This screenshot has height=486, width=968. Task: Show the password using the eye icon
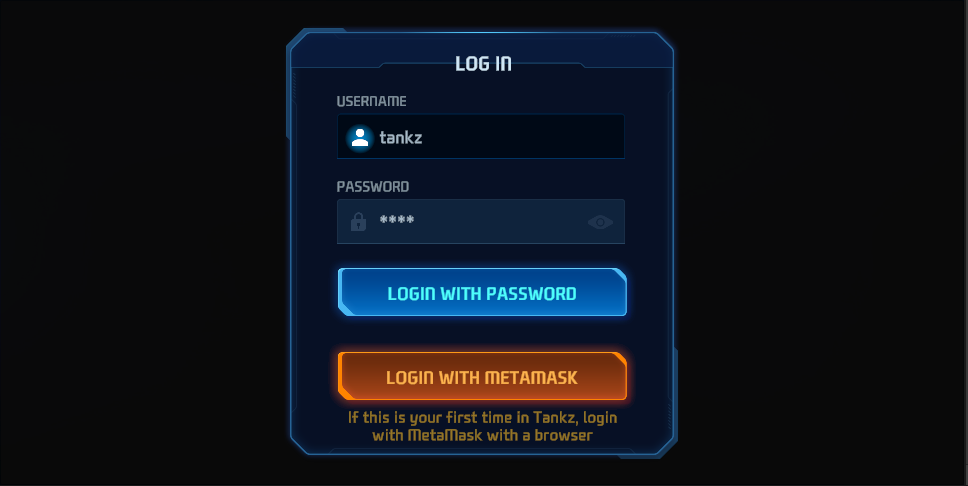(x=600, y=222)
